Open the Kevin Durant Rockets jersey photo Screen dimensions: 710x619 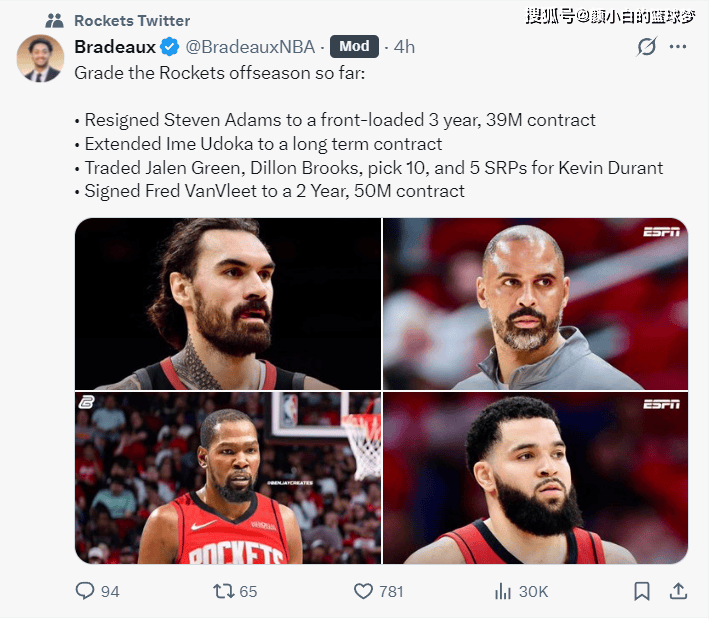pos(228,478)
